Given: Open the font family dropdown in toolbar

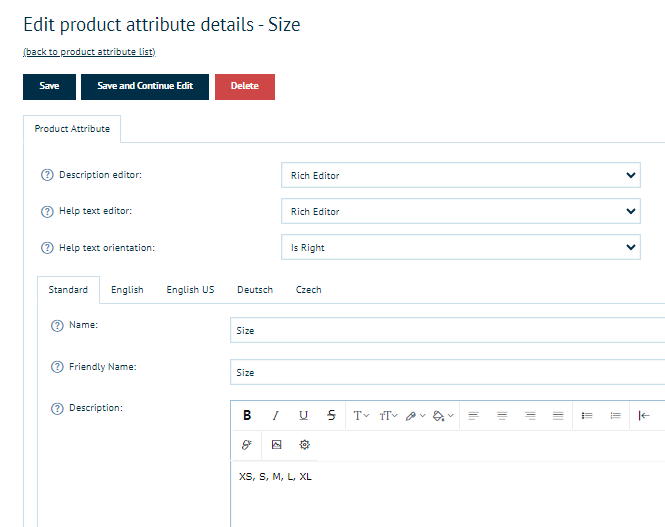Looking at the screenshot, I should pyautogui.click(x=361, y=416).
